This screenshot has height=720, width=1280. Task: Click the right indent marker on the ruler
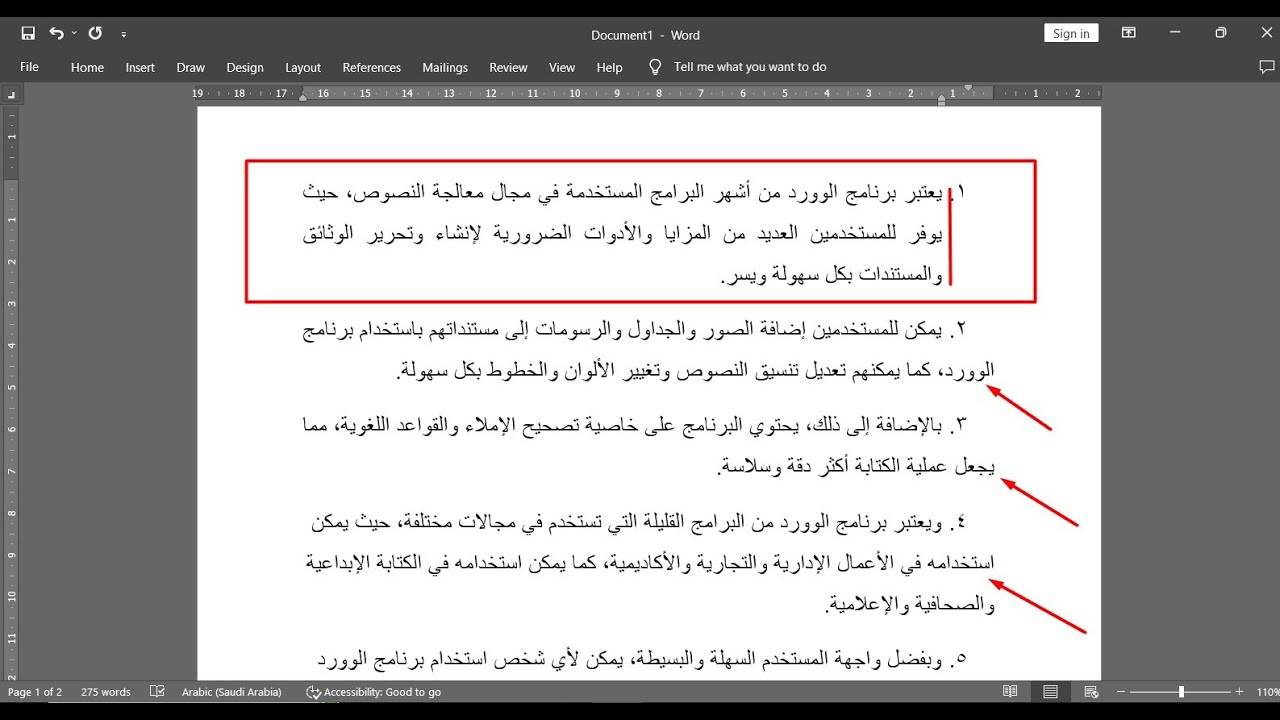coord(942,98)
